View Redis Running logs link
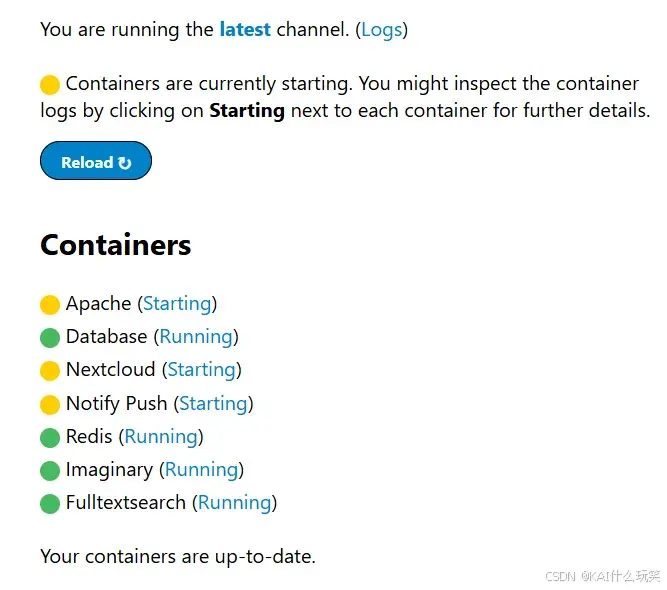The height and width of the screenshot is (590, 667). (161, 437)
